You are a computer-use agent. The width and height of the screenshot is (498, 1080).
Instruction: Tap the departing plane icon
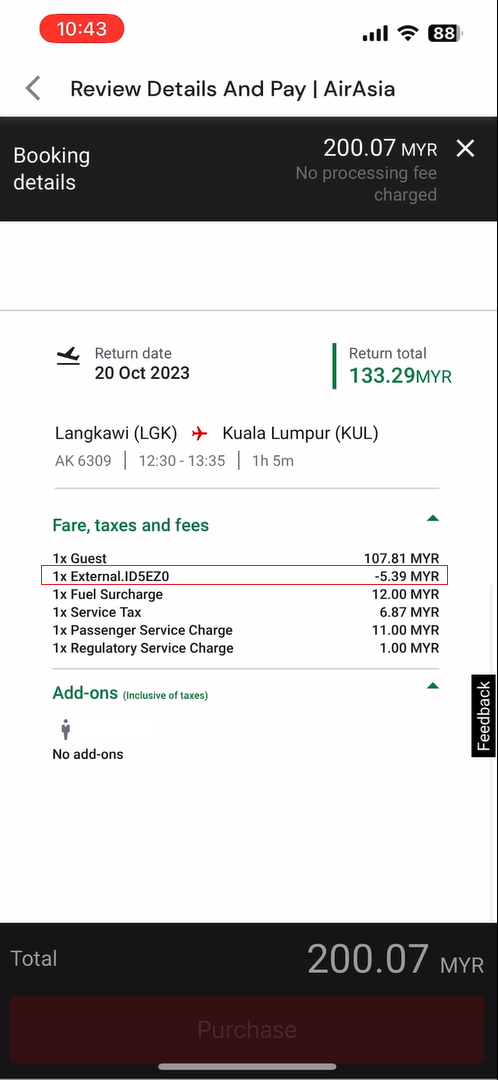(x=68, y=357)
